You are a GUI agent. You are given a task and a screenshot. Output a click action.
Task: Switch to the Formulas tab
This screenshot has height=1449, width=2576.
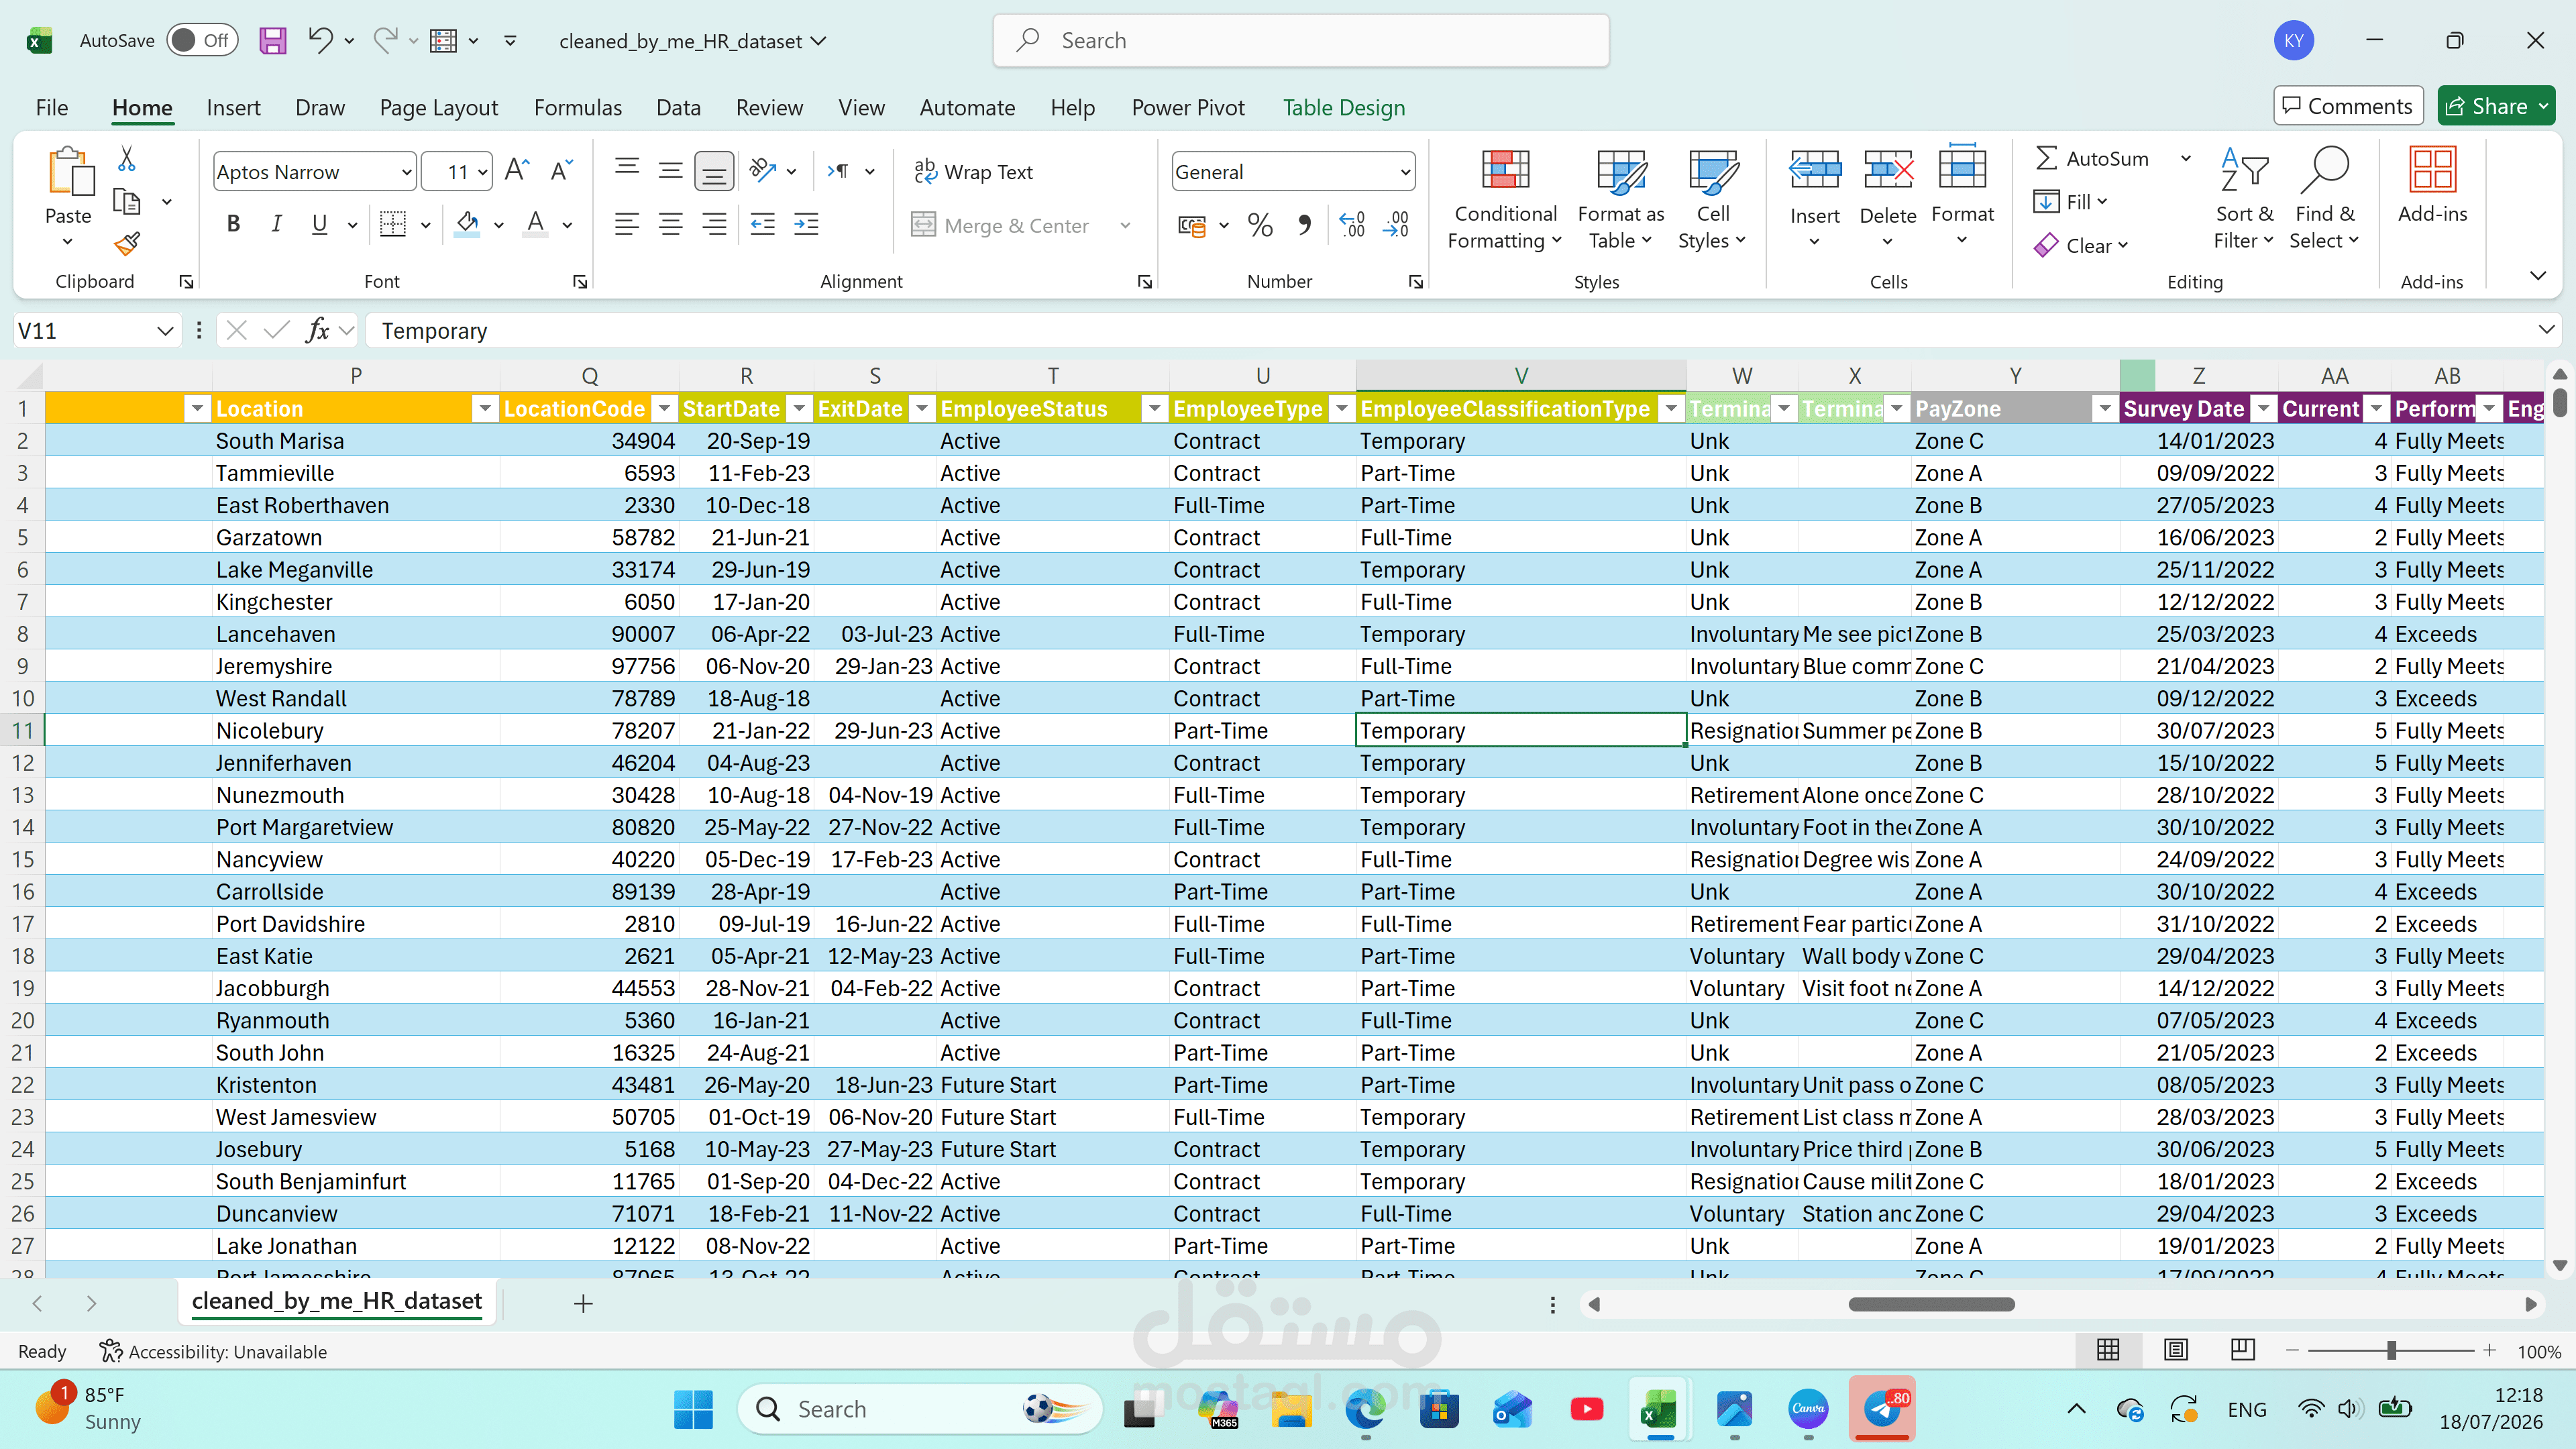point(577,107)
